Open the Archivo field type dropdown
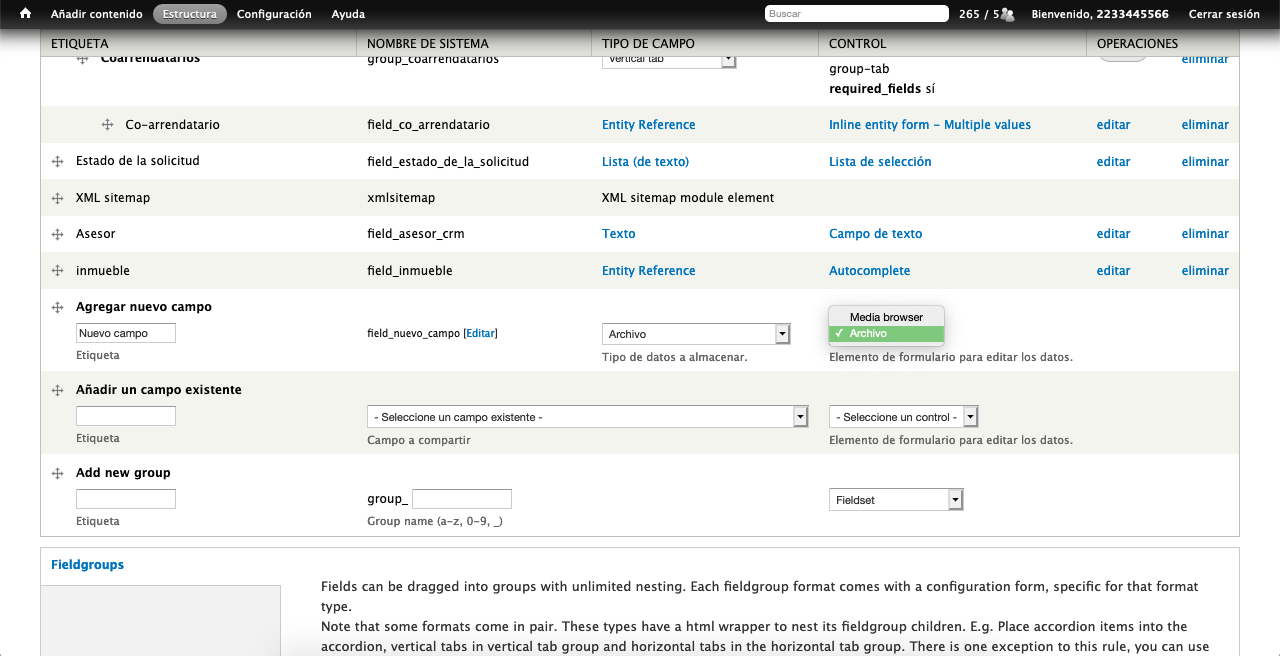Screen dimensions: 1280x656 click(x=696, y=334)
